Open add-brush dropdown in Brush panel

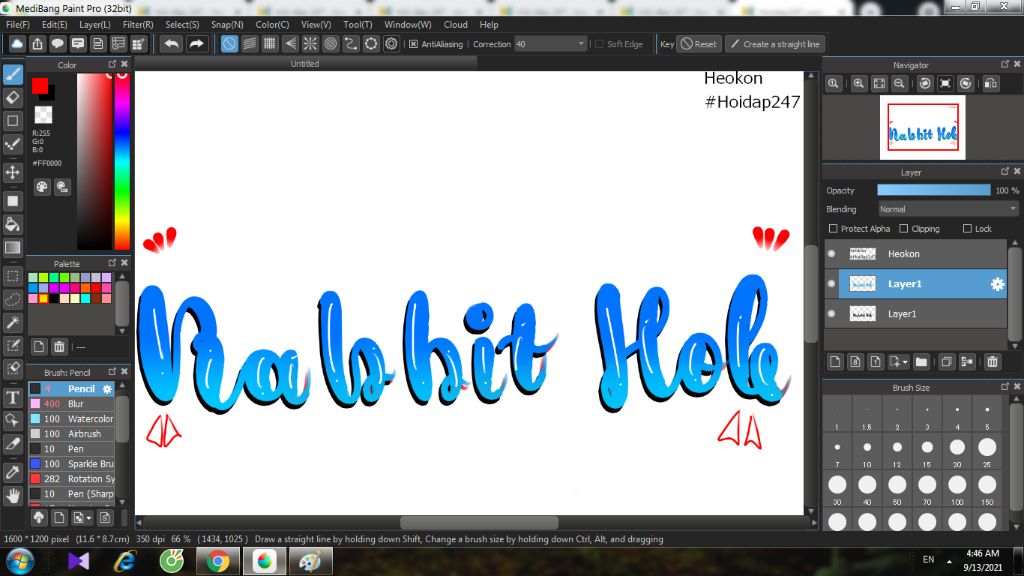click(89, 518)
